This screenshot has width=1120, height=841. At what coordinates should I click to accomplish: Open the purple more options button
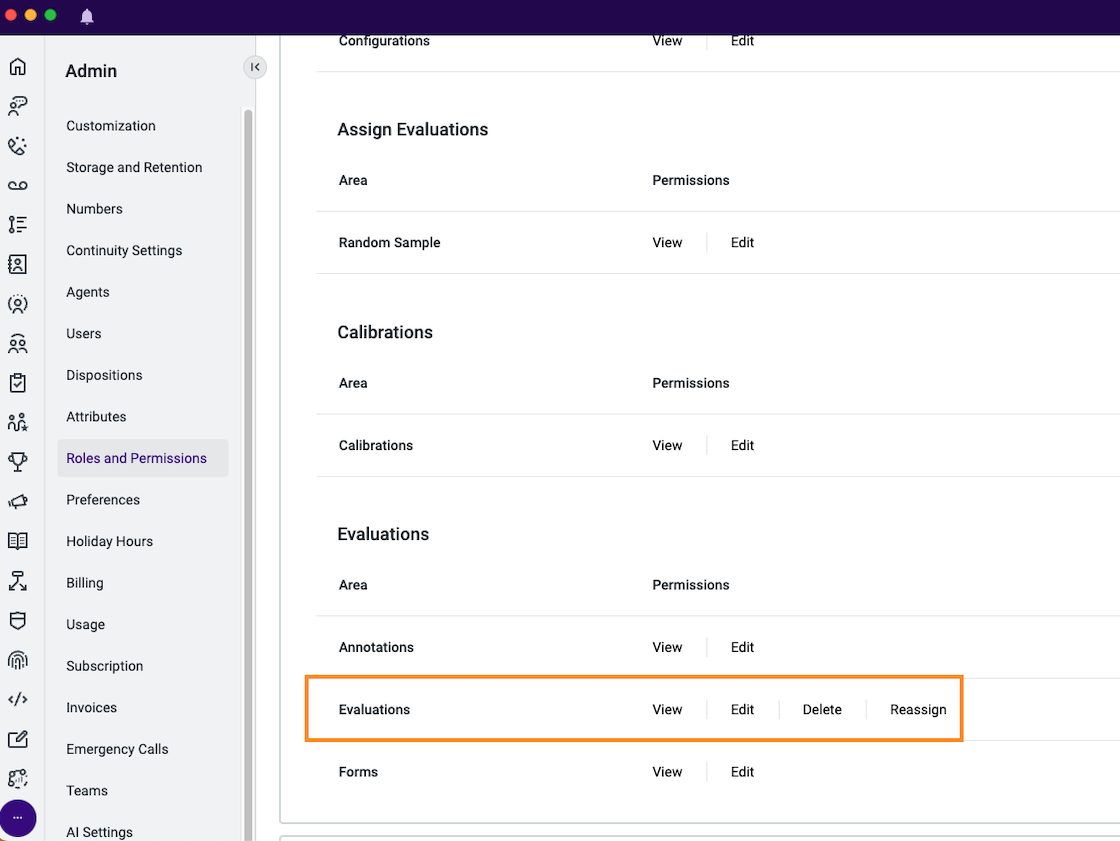(18, 817)
